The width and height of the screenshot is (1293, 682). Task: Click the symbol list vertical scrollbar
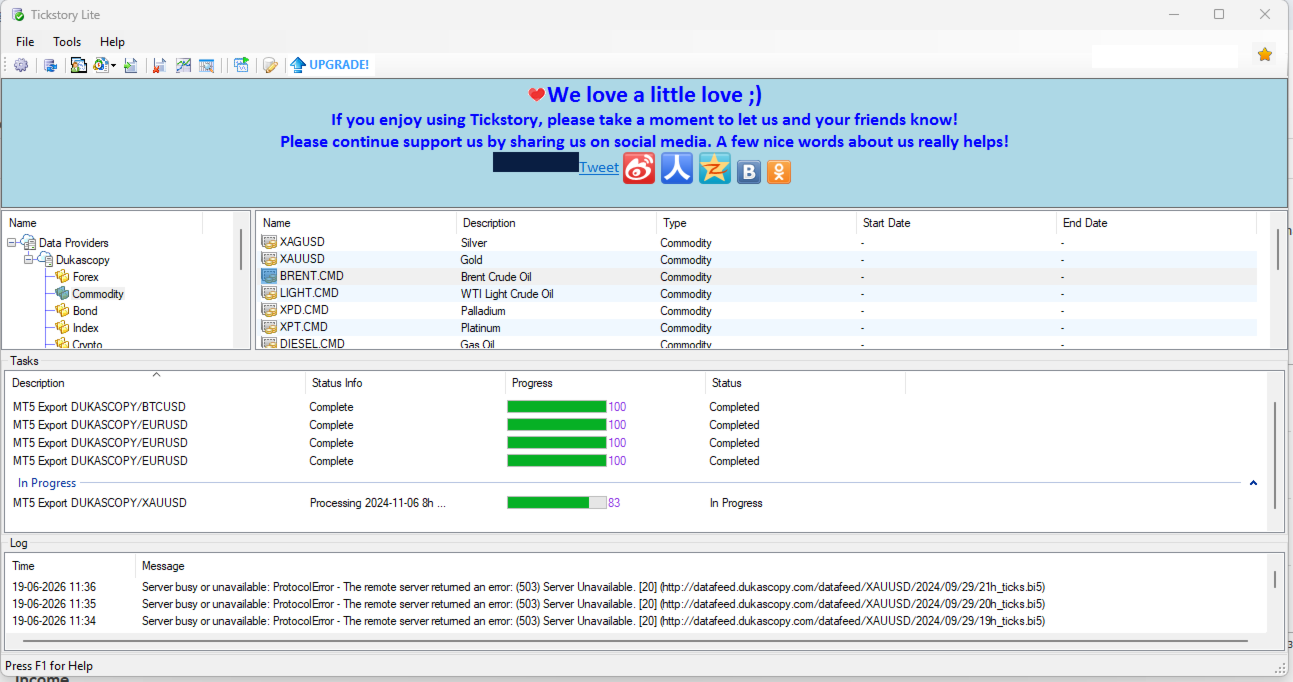[x=1277, y=249]
